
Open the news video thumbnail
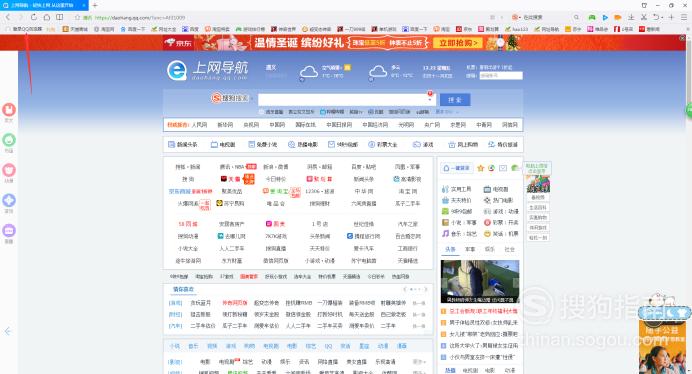[x=480, y=281]
